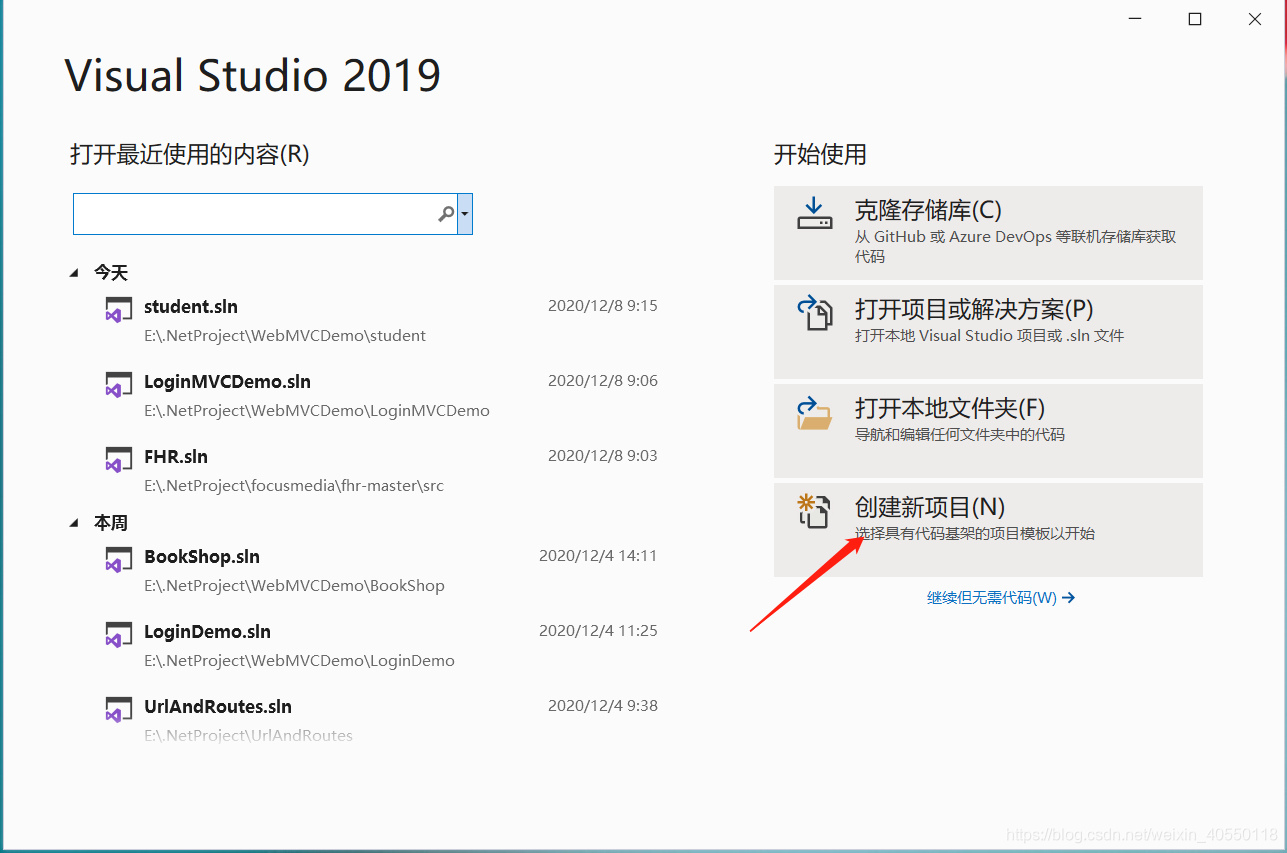Click path E:\.NetProject\WebMVCDemo\LoginMVCDemo
This screenshot has width=1287, height=853.
point(317,411)
